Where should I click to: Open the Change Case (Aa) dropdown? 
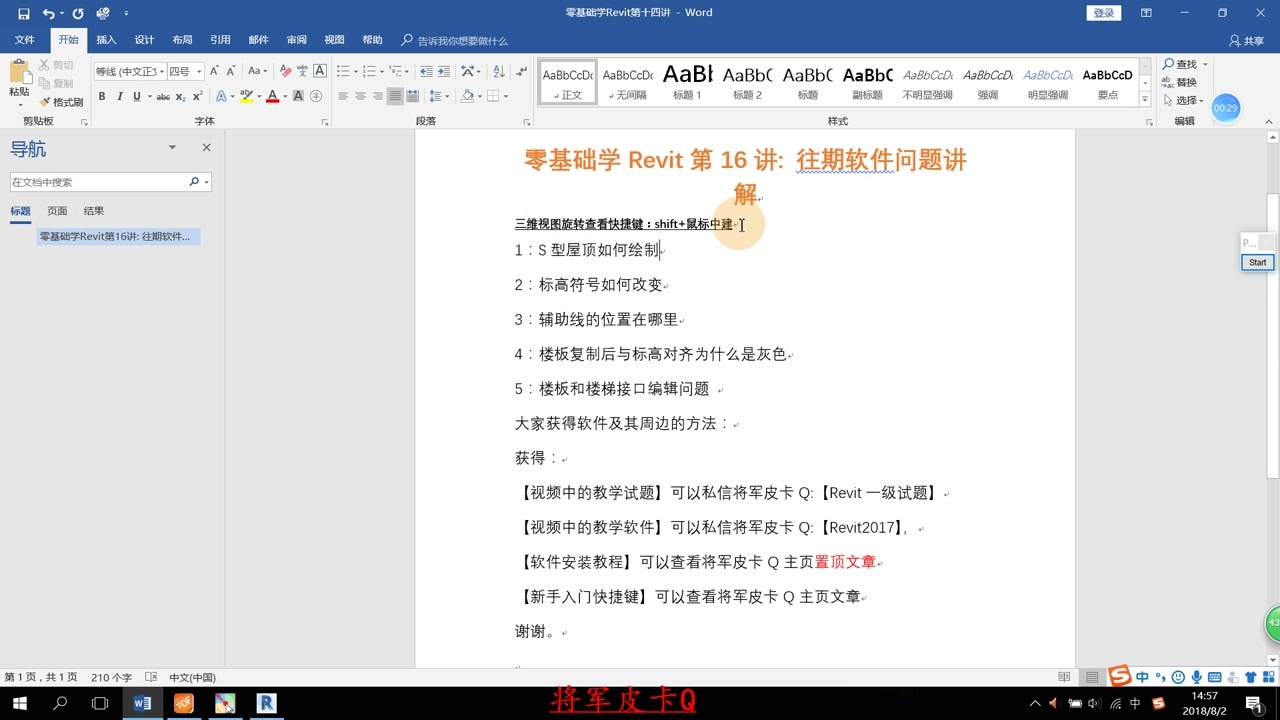[x=258, y=71]
